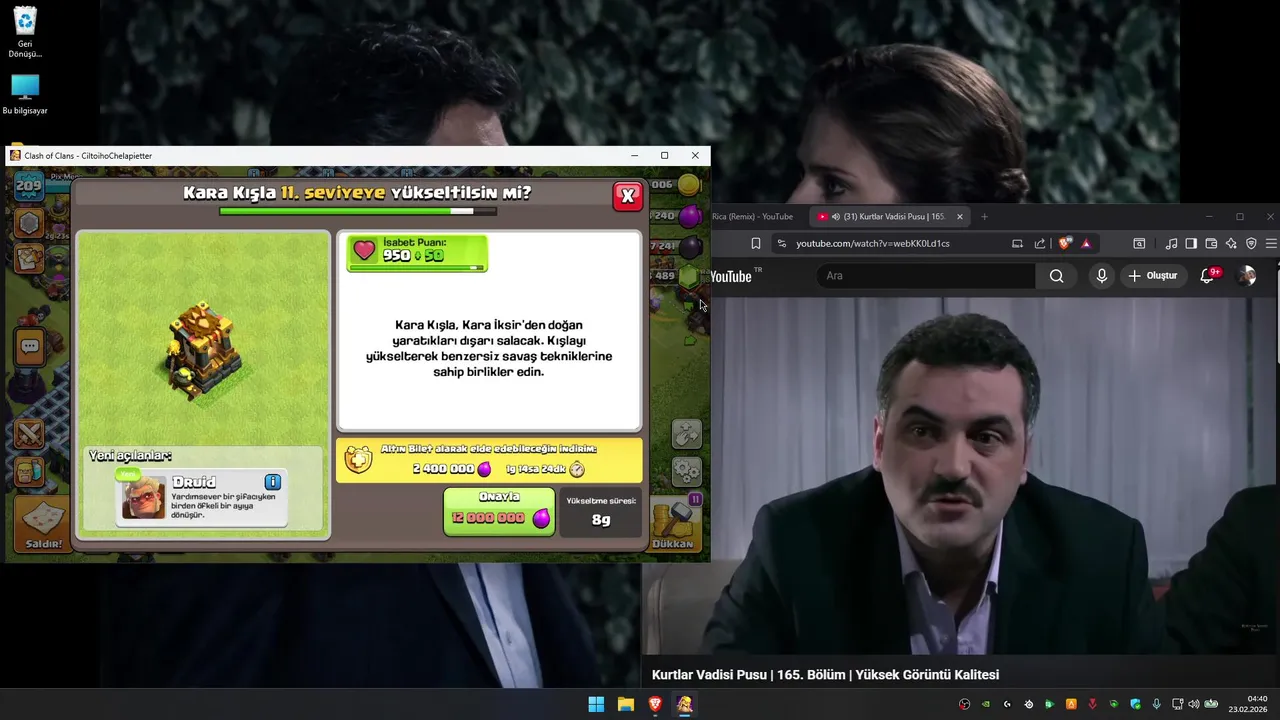Click the upgrade level progress bar
Screen dimensions: 1280x720
click(358, 211)
